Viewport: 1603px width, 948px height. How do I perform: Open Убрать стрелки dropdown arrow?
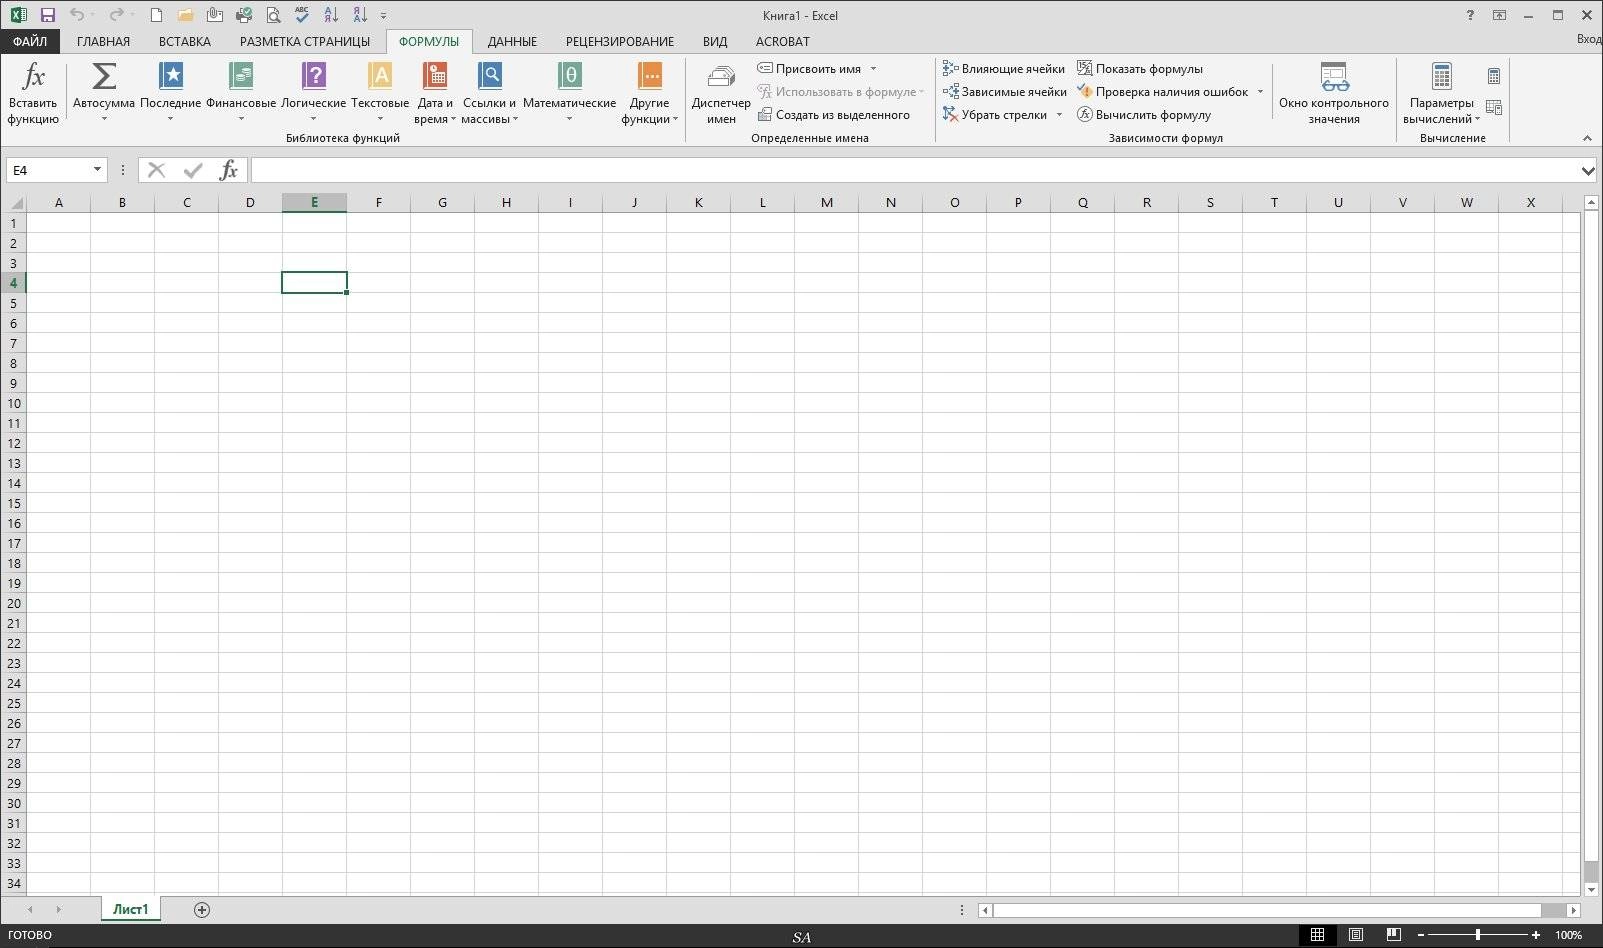(x=1059, y=115)
